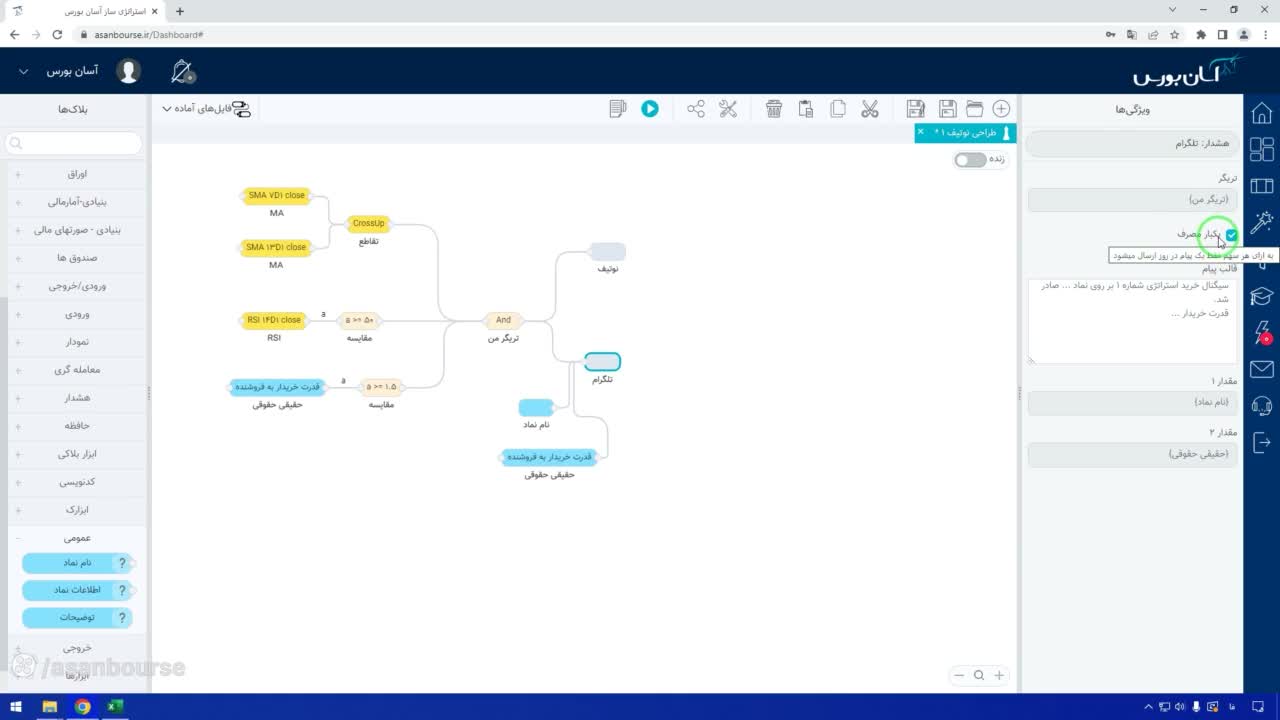Open the فایل‌های آماده dropdown
The image size is (1280, 720).
(206, 109)
